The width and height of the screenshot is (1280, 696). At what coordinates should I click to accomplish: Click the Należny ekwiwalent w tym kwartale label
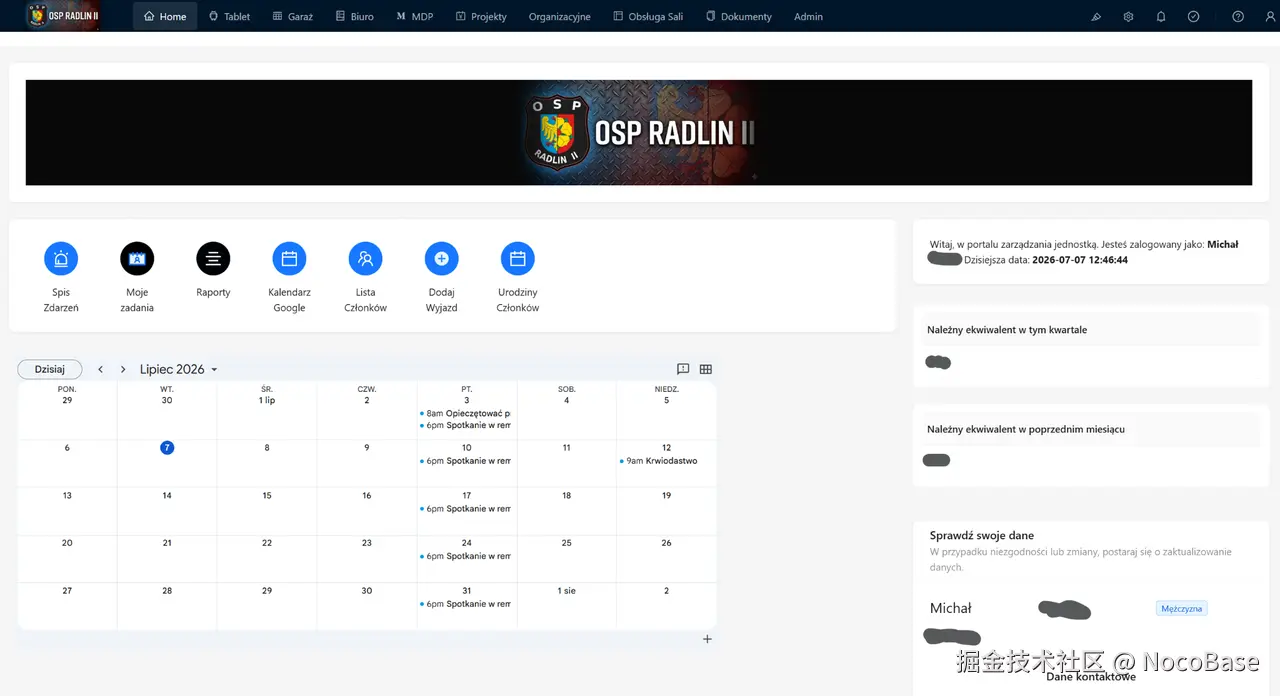click(1007, 330)
